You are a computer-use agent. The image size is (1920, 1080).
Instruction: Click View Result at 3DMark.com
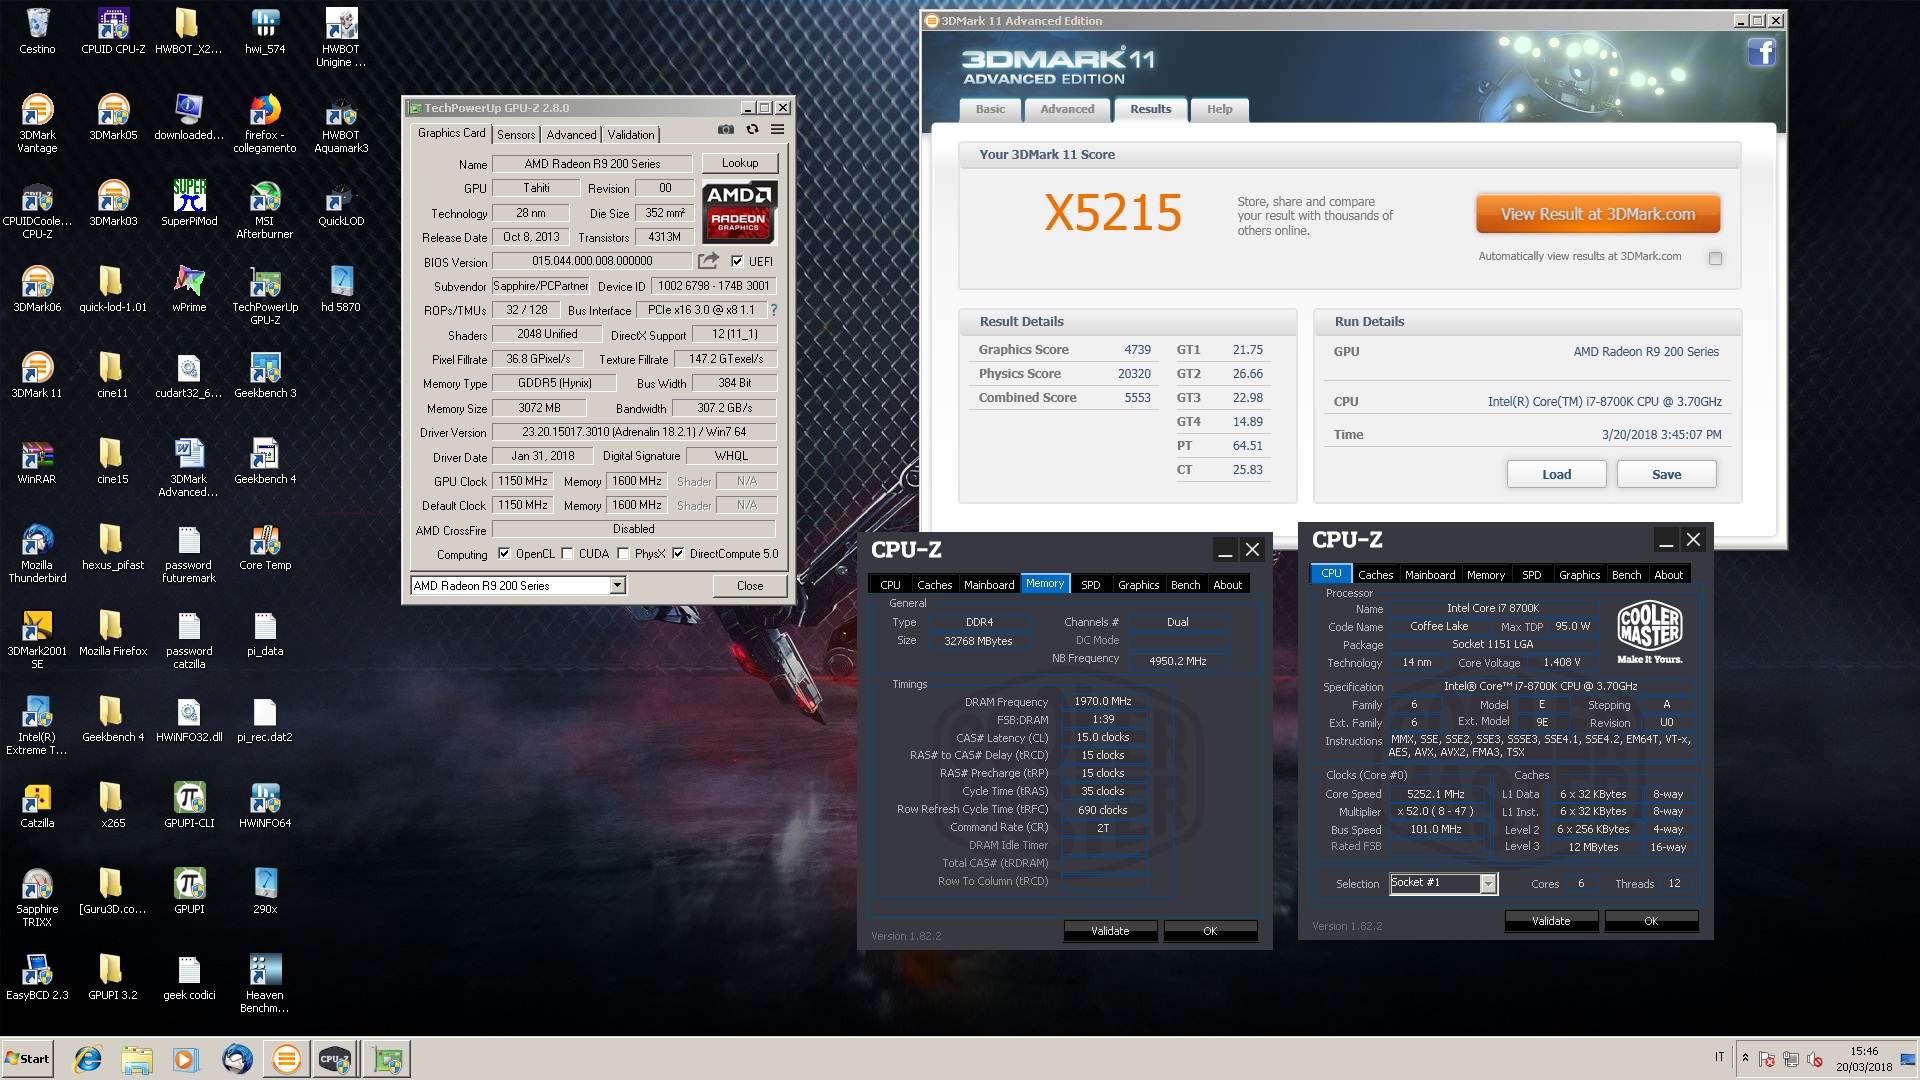coord(1598,214)
